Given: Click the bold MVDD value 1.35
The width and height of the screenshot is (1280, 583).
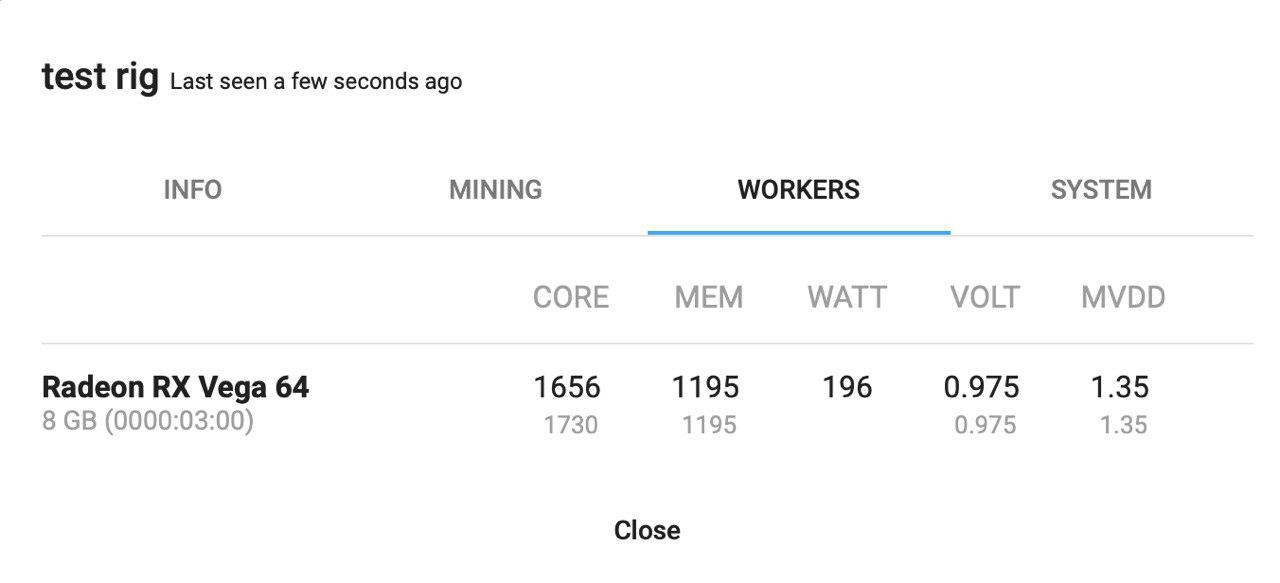Looking at the screenshot, I should pos(1121,387).
